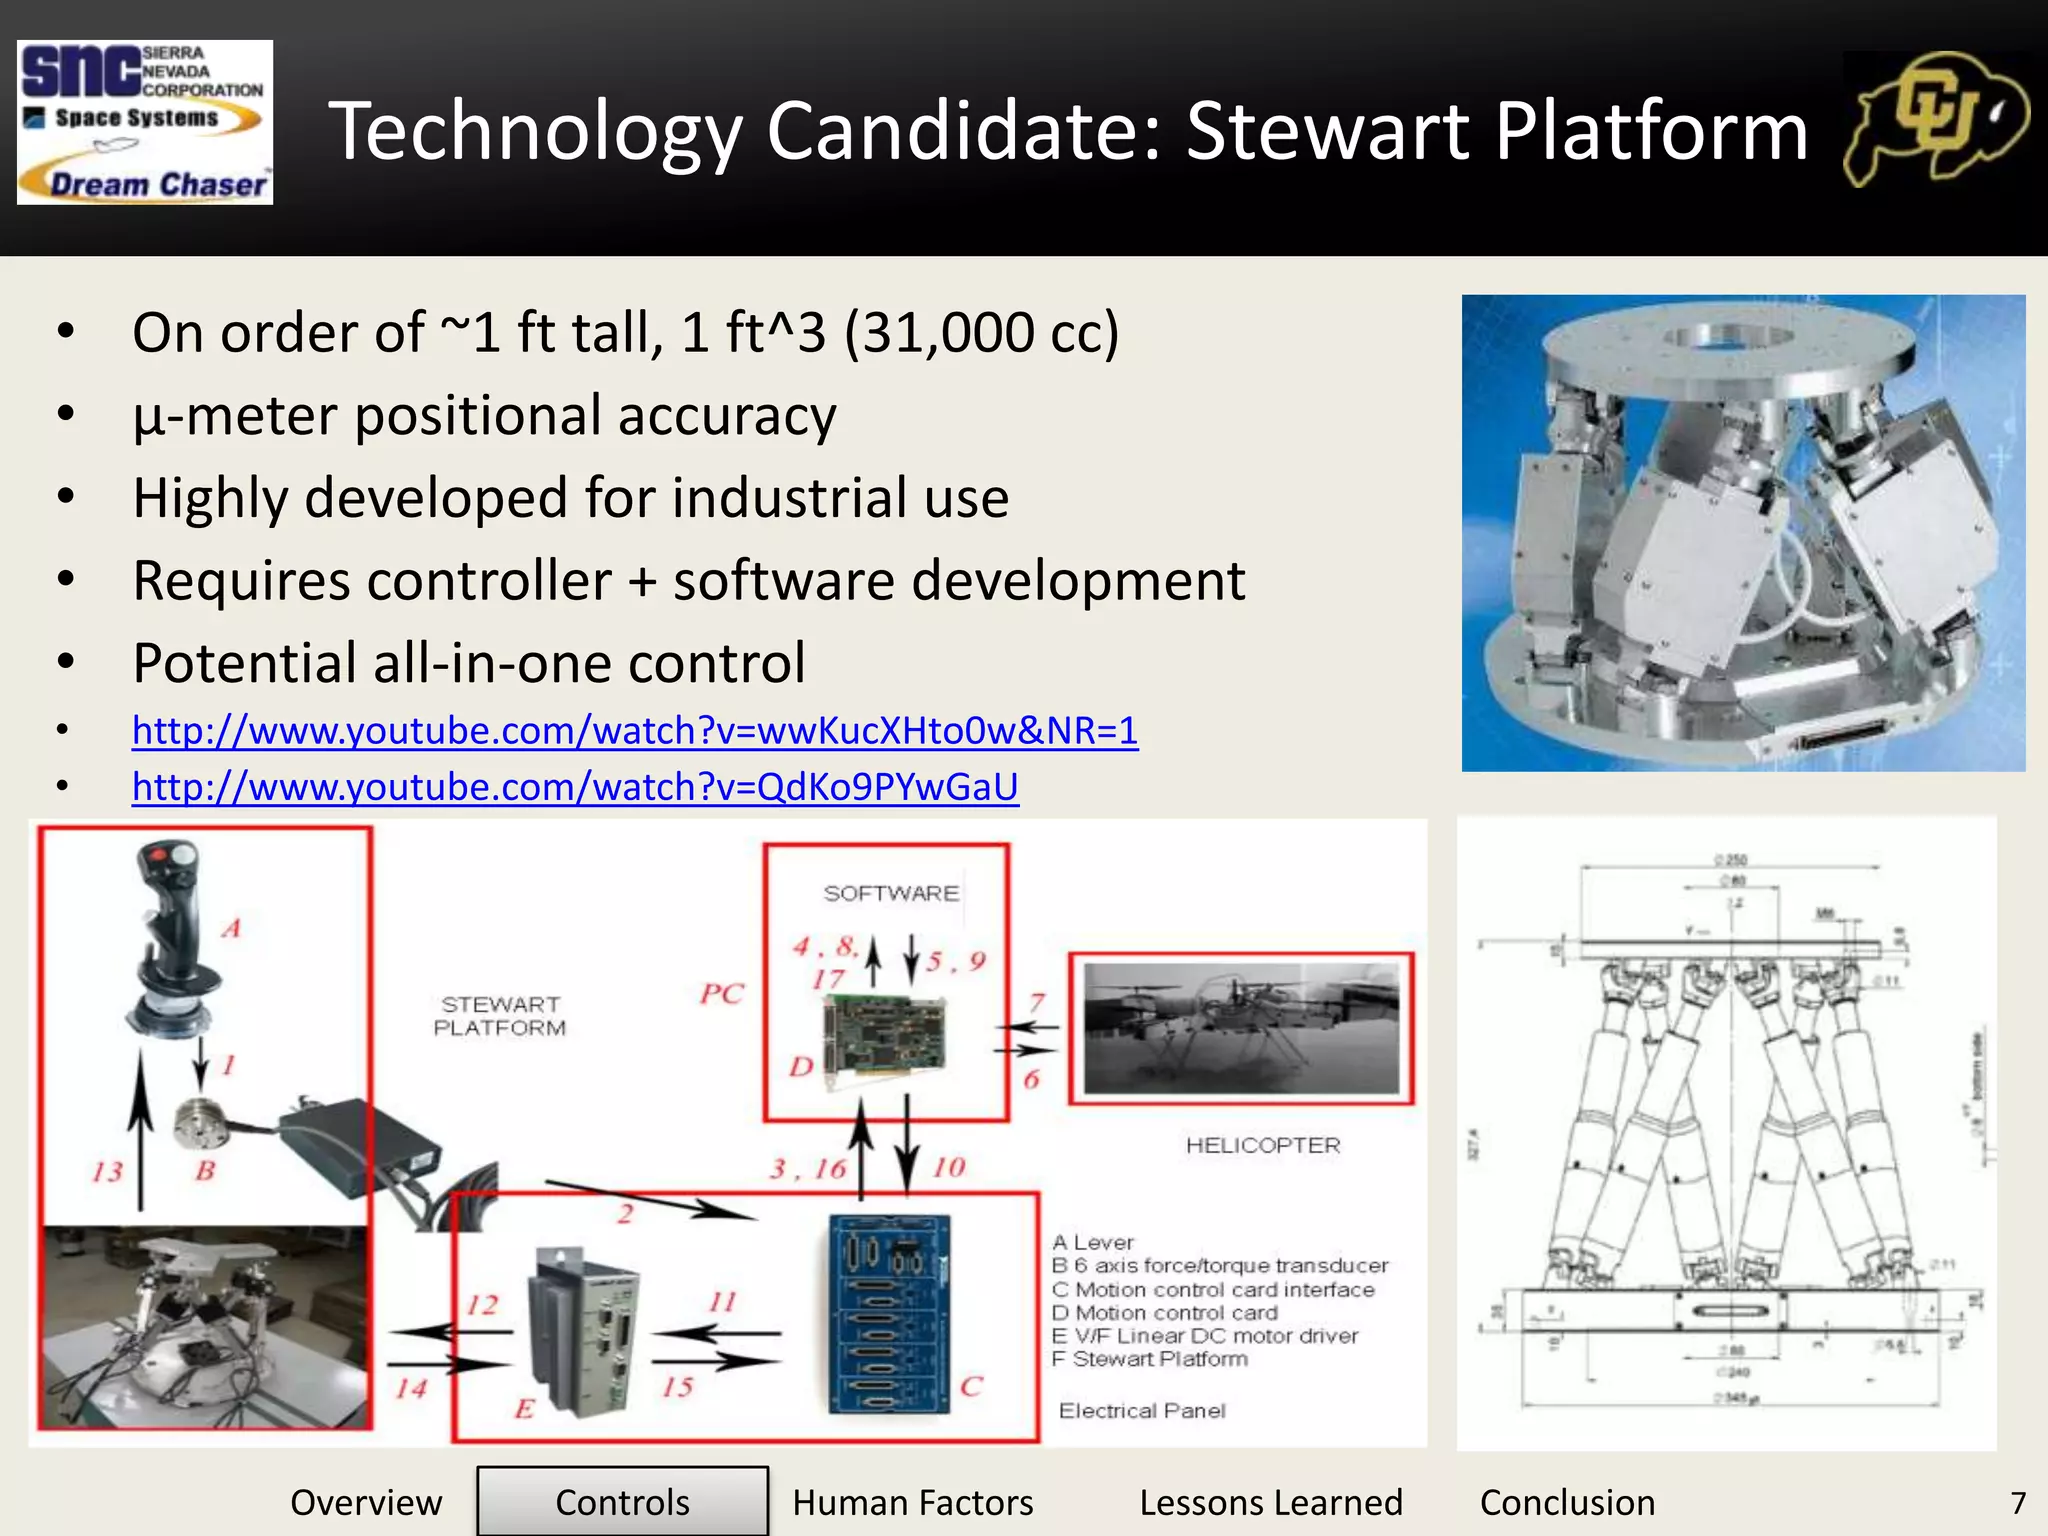The width and height of the screenshot is (2048, 1536).
Task: Click the helicopter photo in red box
Action: (x=1241, y=1029)
